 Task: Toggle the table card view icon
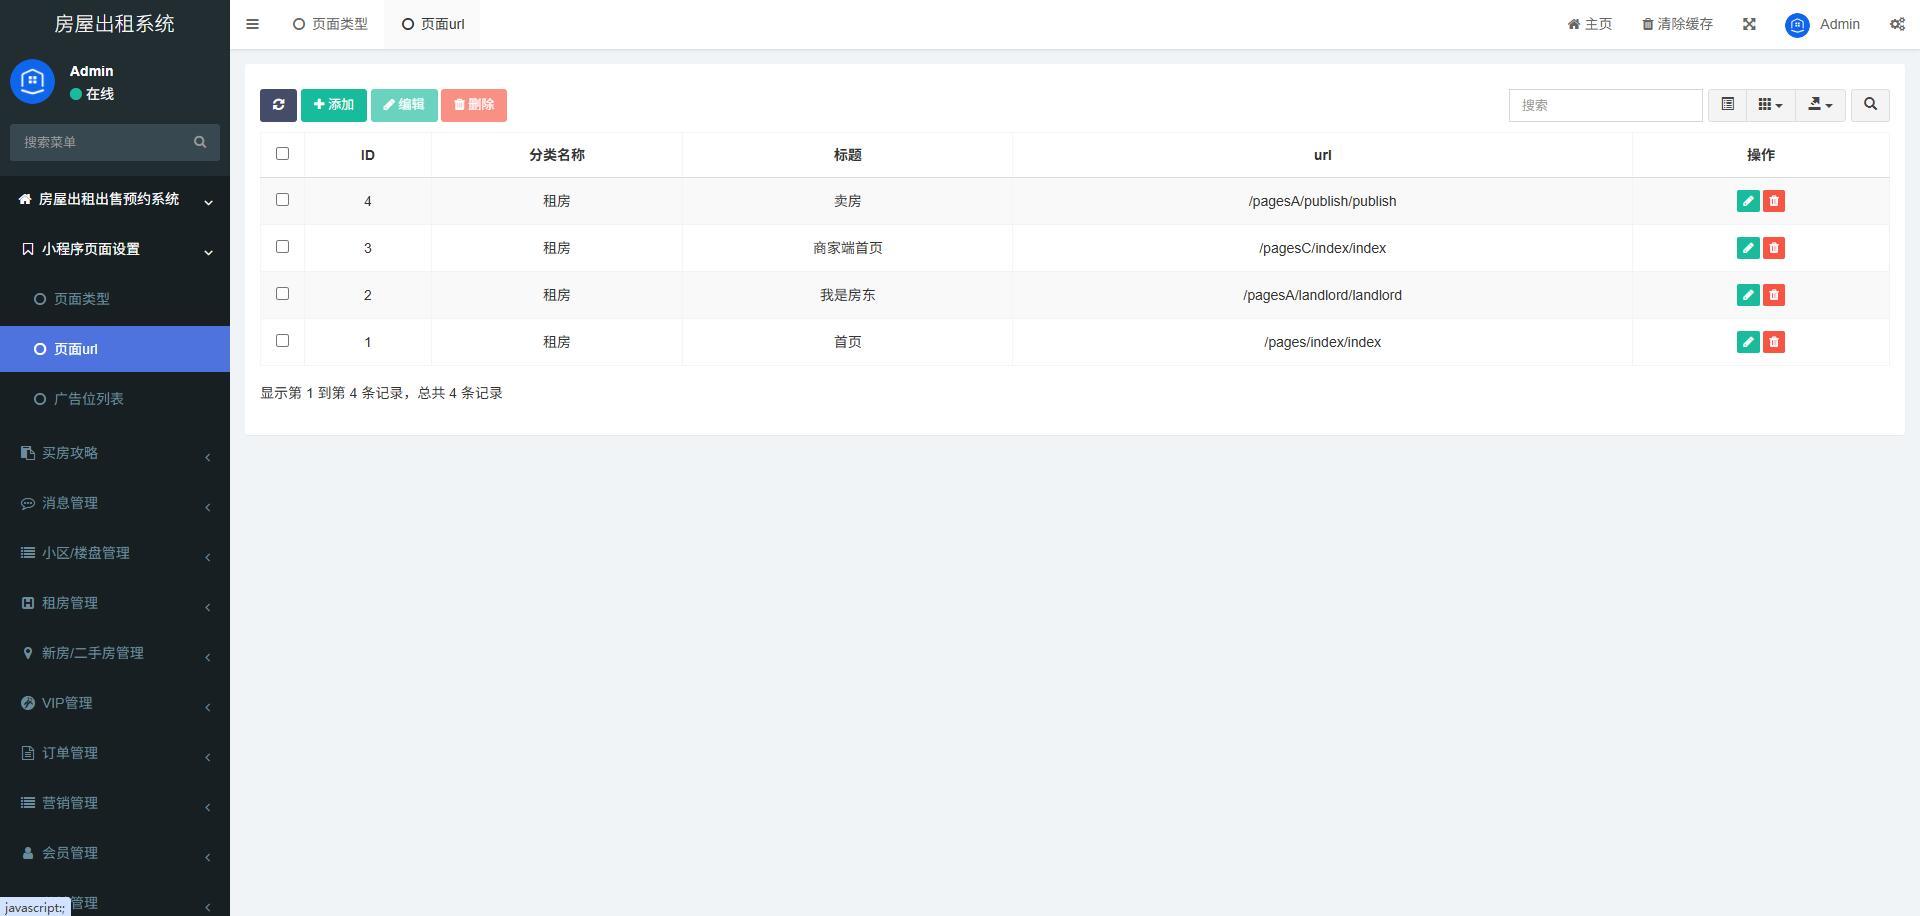click(x=1727, y=105)
